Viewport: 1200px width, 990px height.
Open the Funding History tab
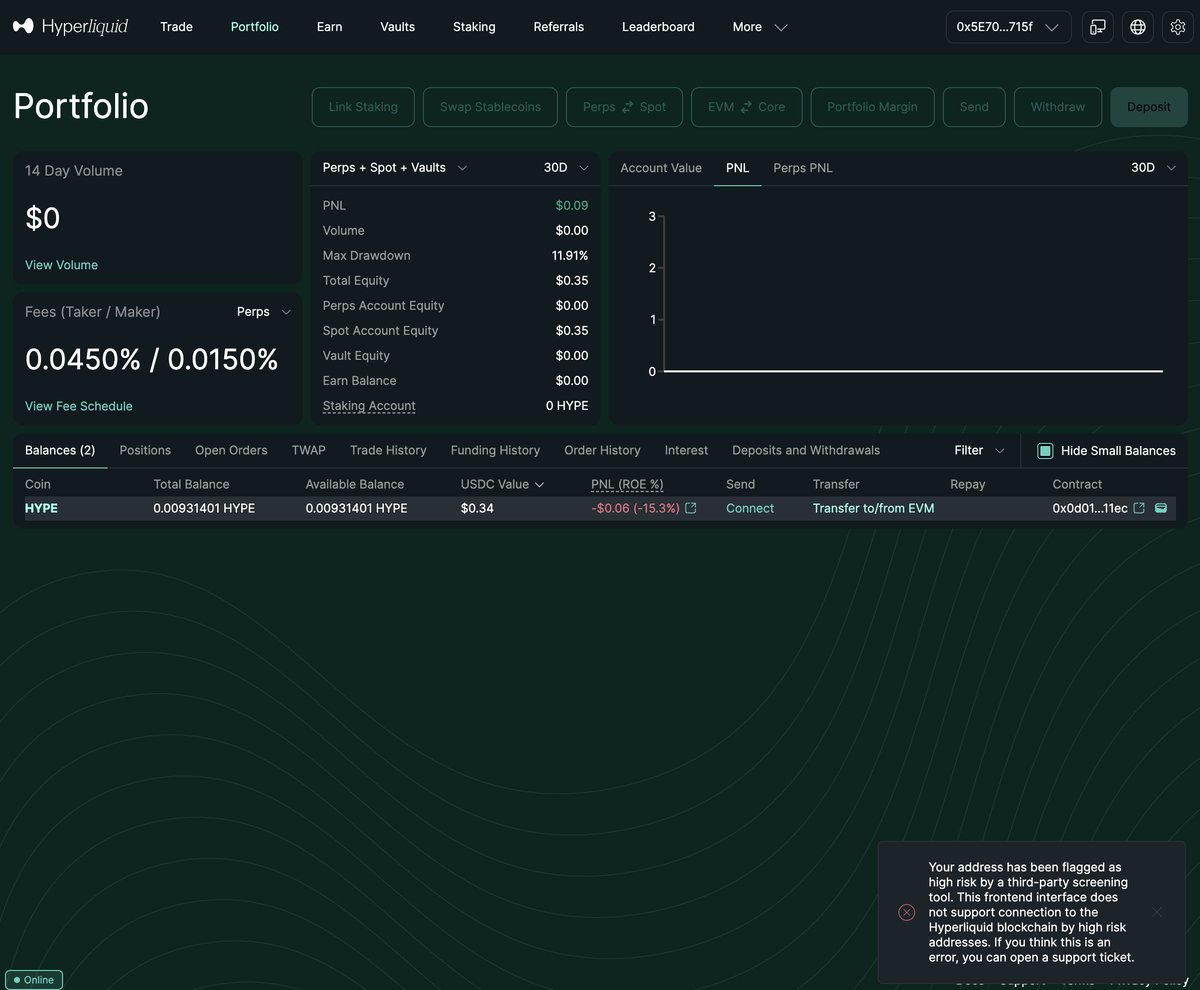coord(495,451)
